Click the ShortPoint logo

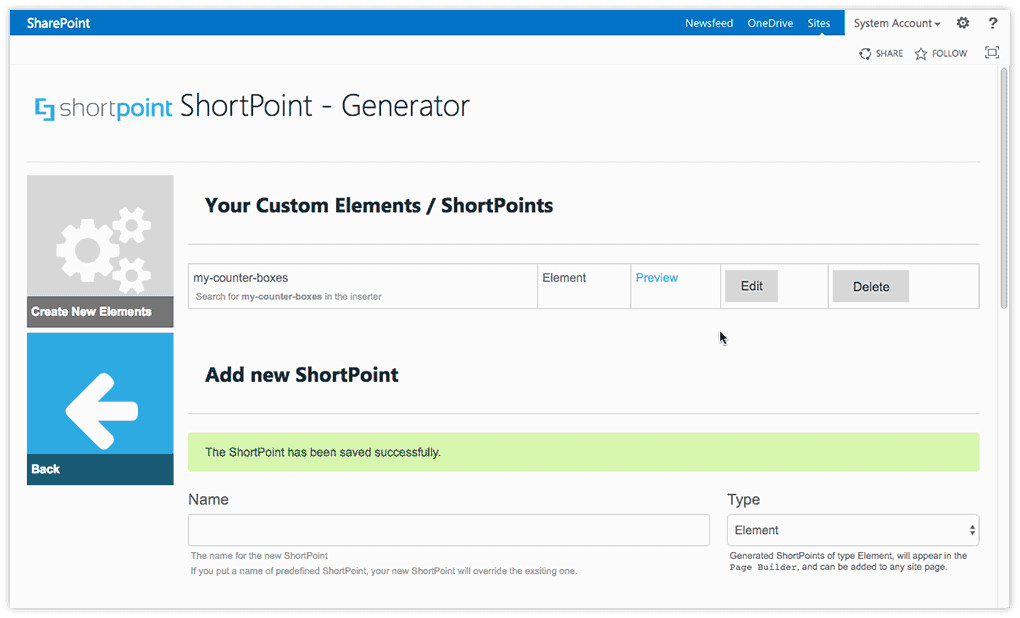(103, 108)
